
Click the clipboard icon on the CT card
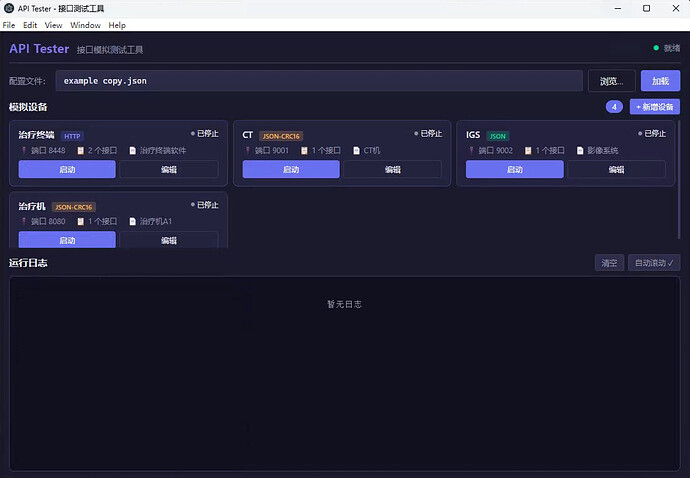point(304,151)
